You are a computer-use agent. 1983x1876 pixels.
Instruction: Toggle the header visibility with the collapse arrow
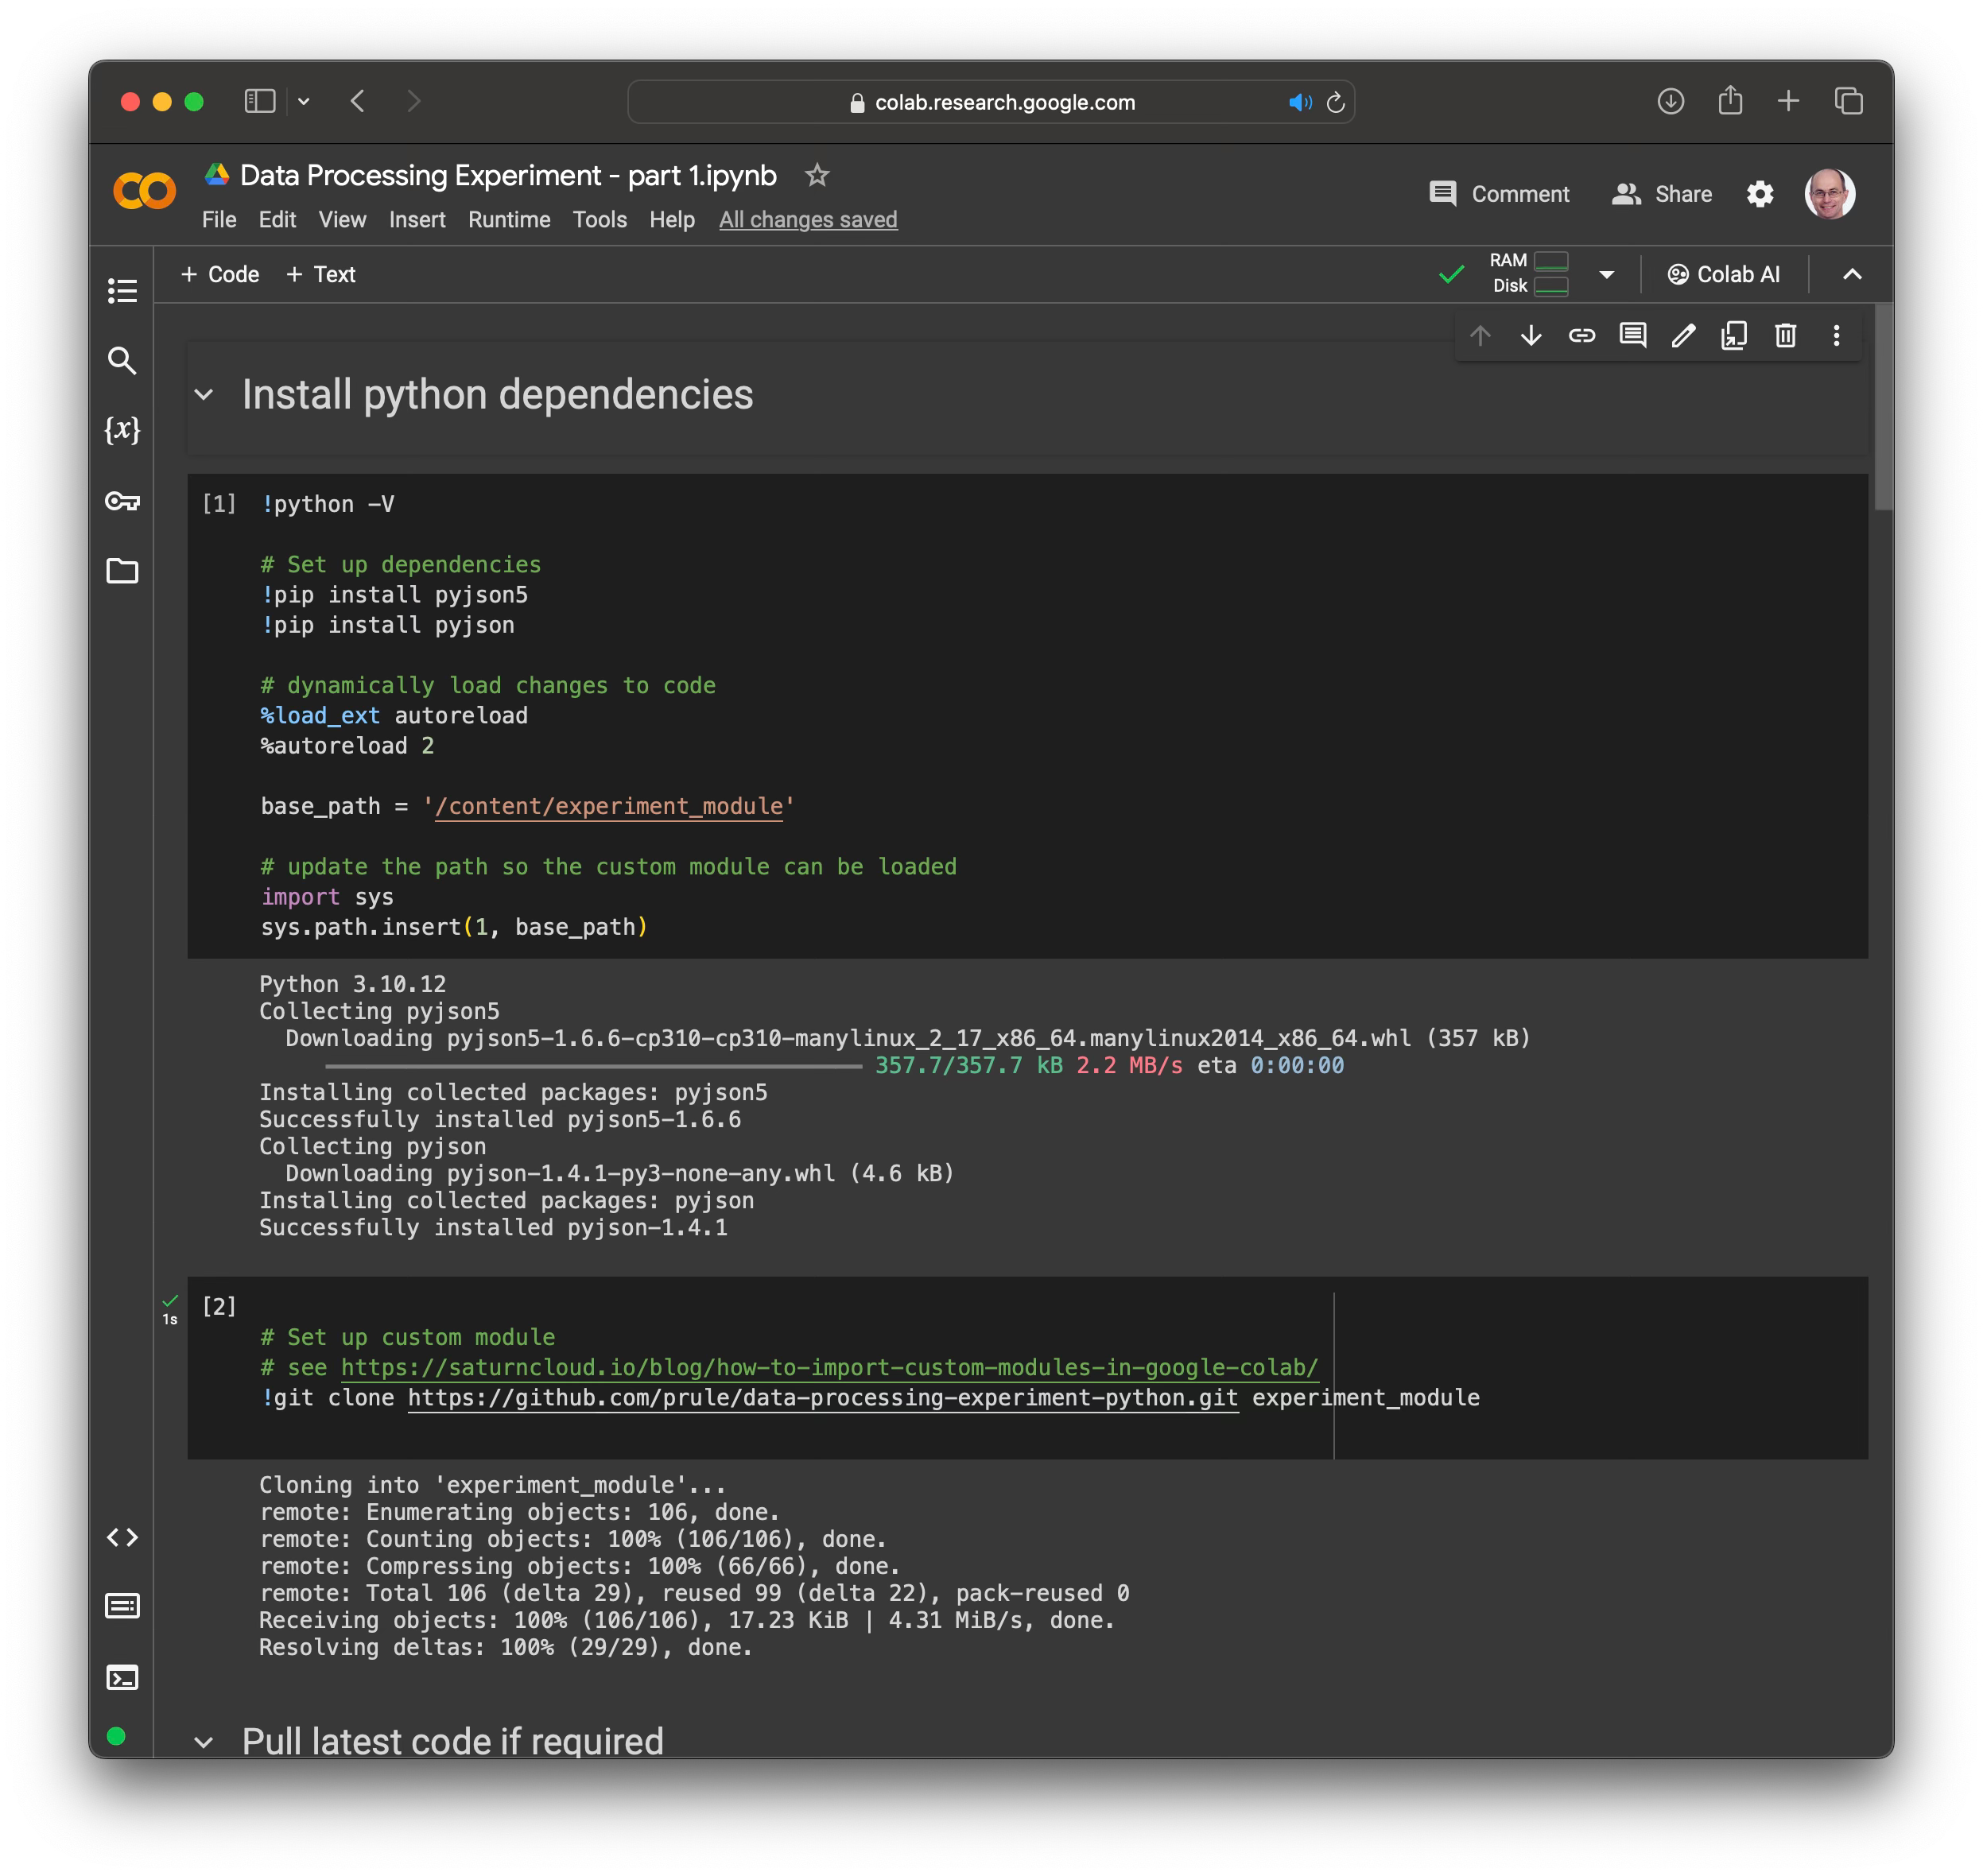click(1851, 274)
